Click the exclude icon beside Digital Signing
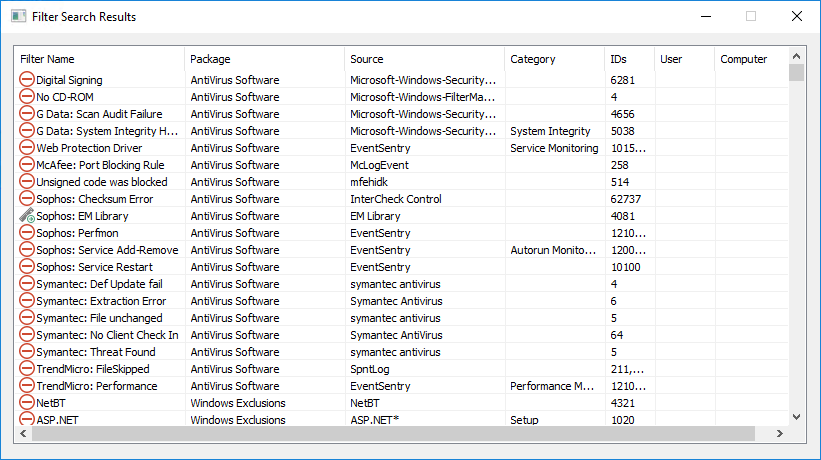The height and width of the screenshot is (460, 821). point(27,79)
